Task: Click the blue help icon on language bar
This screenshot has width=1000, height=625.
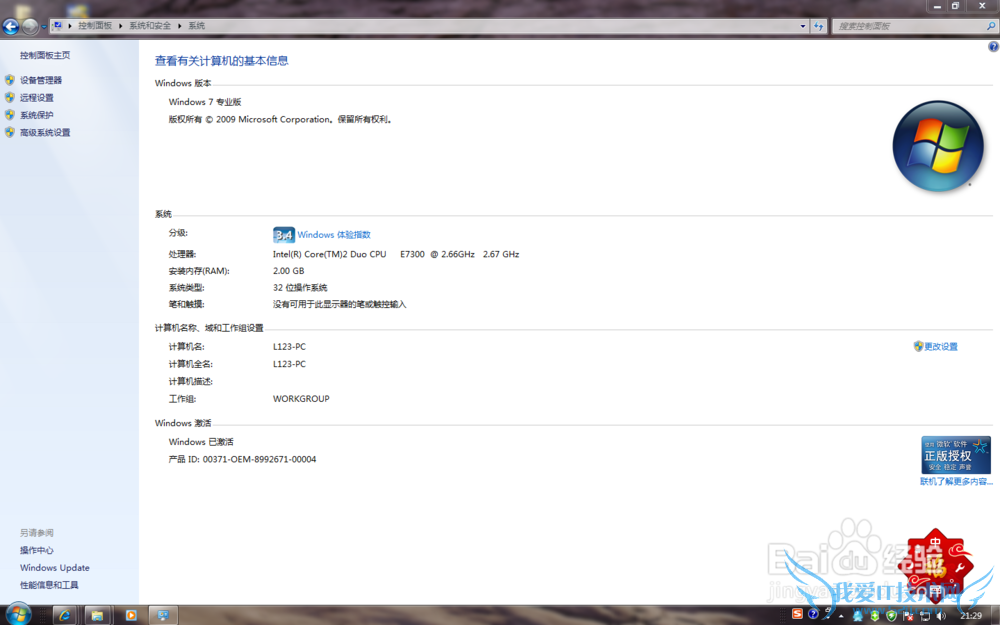Action: coord(813,614)
